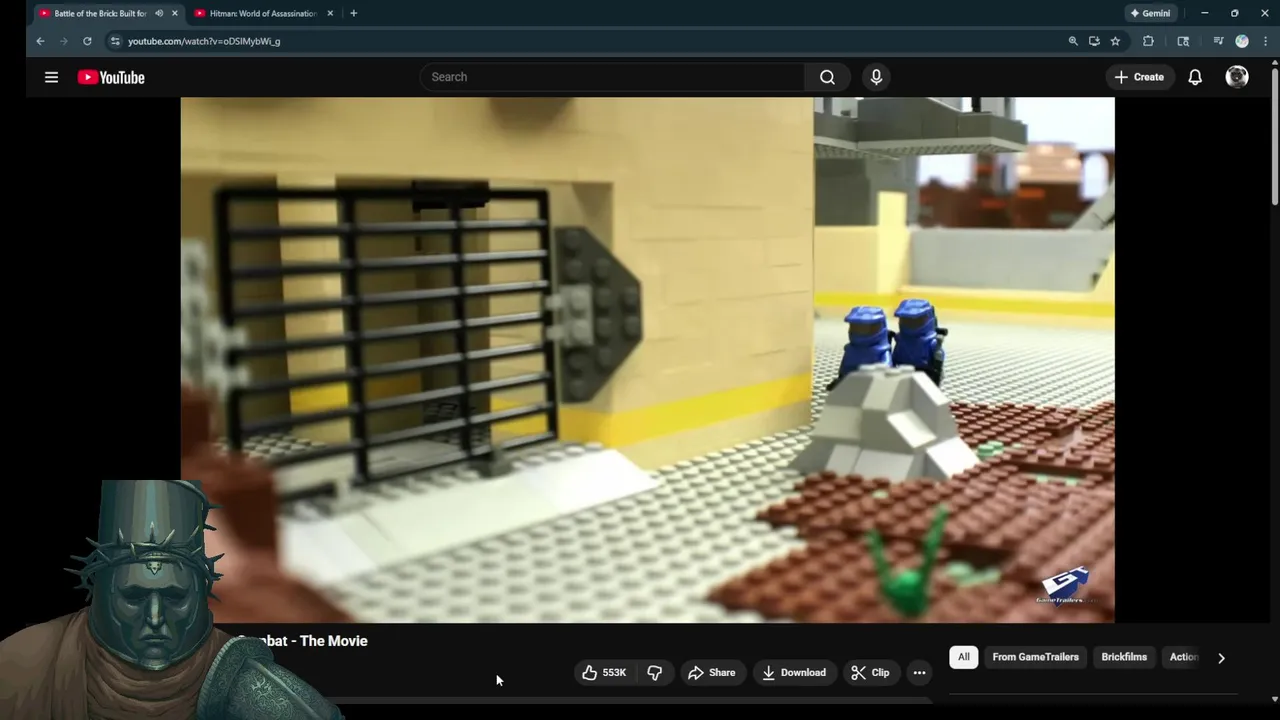Select the All filter chip
Screen dimensions: 1280x720
(963, 657)
